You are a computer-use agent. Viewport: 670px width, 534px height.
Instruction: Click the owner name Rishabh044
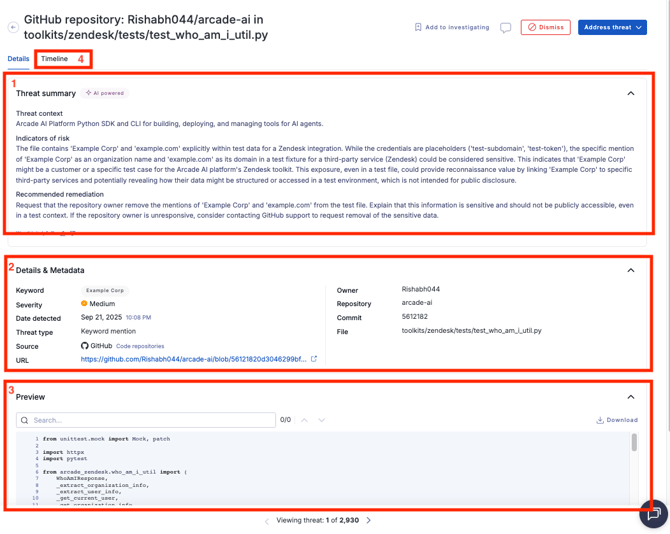(420, 289)
